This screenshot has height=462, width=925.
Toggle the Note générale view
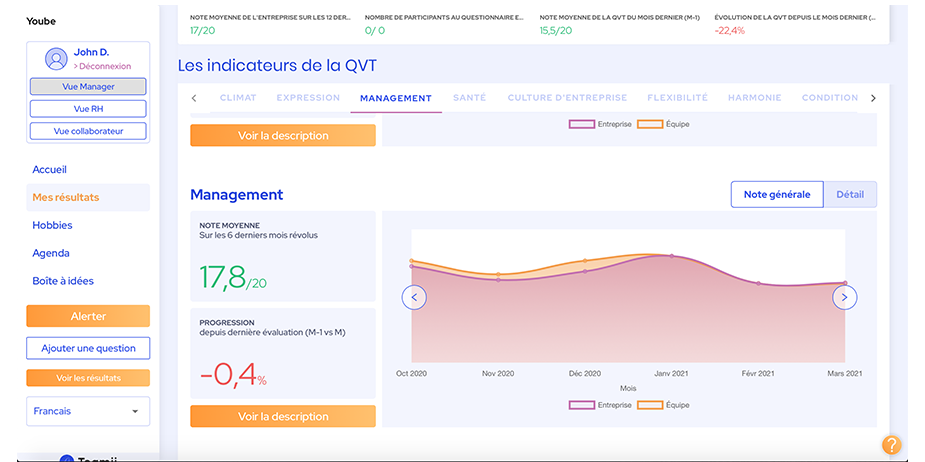[x=776, y=194]
